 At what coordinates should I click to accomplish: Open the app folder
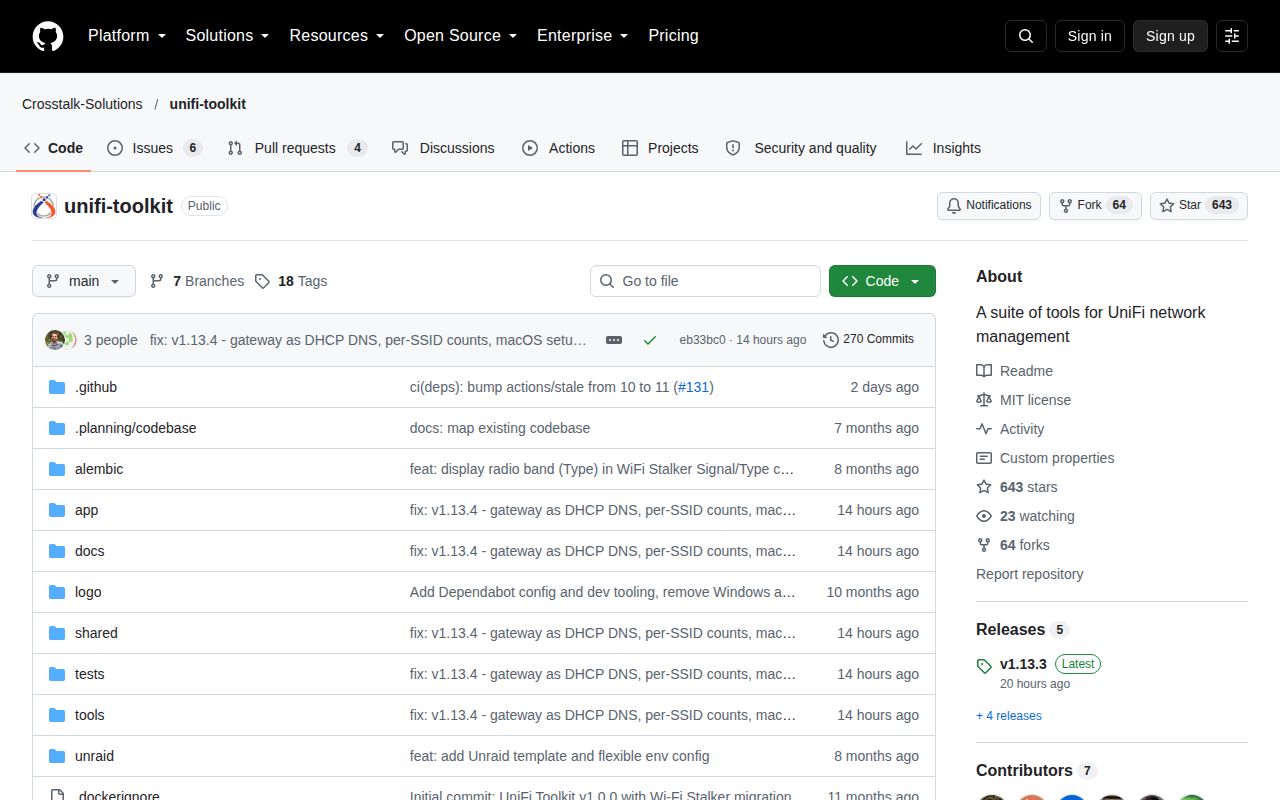pyautogui.click(x=87, y=510)
